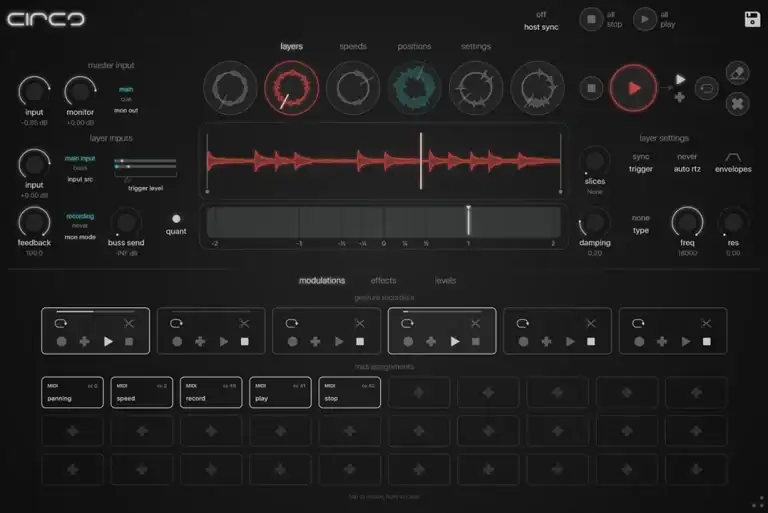The width and height of the screenshot is (768, 513).
Task: Click play in fourth gesture recorder
Action: click(x=455, y=342)
